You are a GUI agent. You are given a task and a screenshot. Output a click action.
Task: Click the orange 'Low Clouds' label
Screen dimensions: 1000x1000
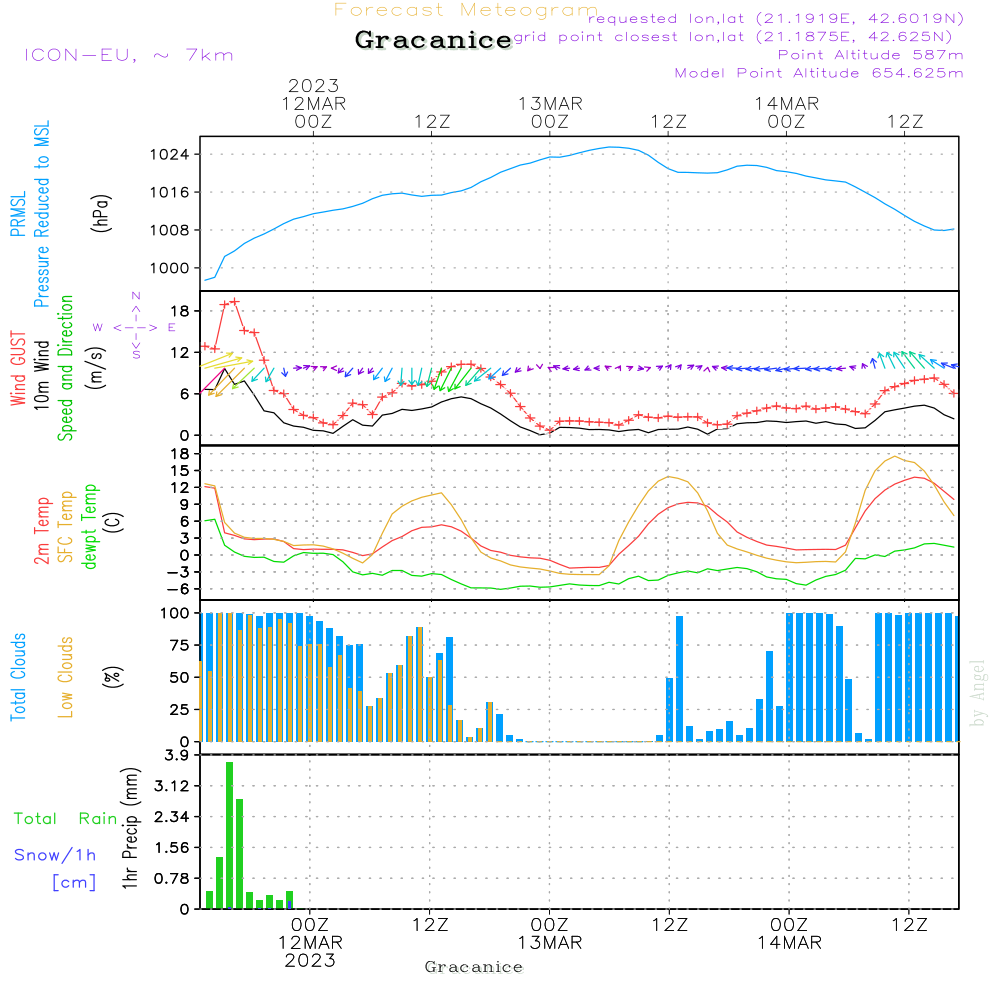point(66,677)
